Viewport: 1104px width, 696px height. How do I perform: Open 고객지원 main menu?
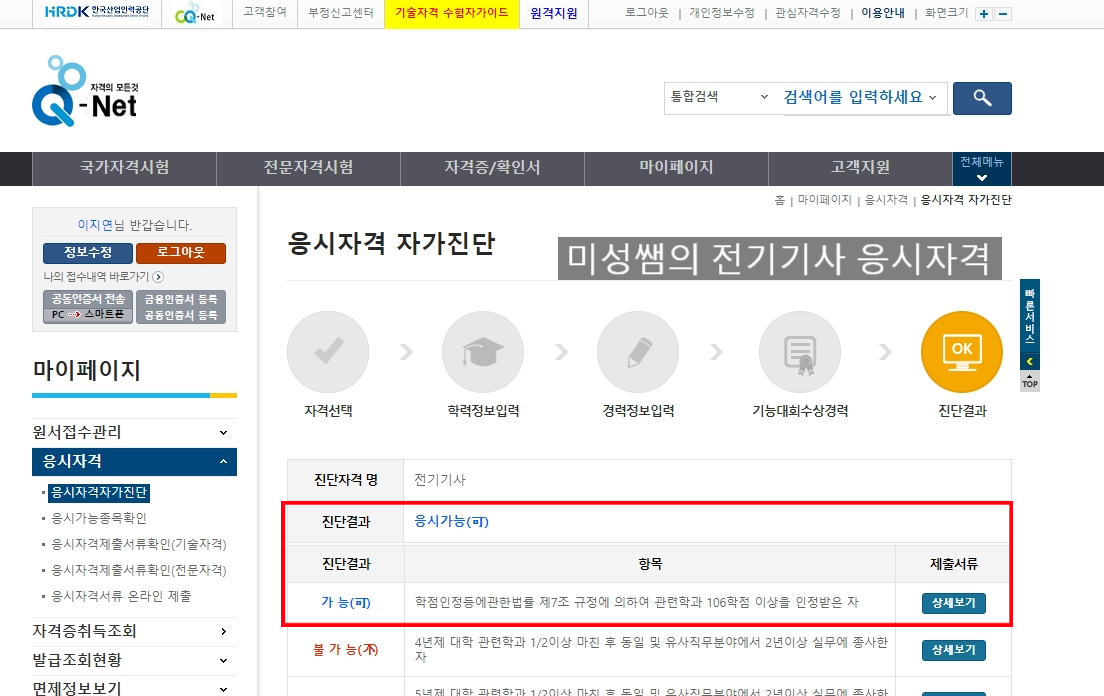tap(860, 167)
